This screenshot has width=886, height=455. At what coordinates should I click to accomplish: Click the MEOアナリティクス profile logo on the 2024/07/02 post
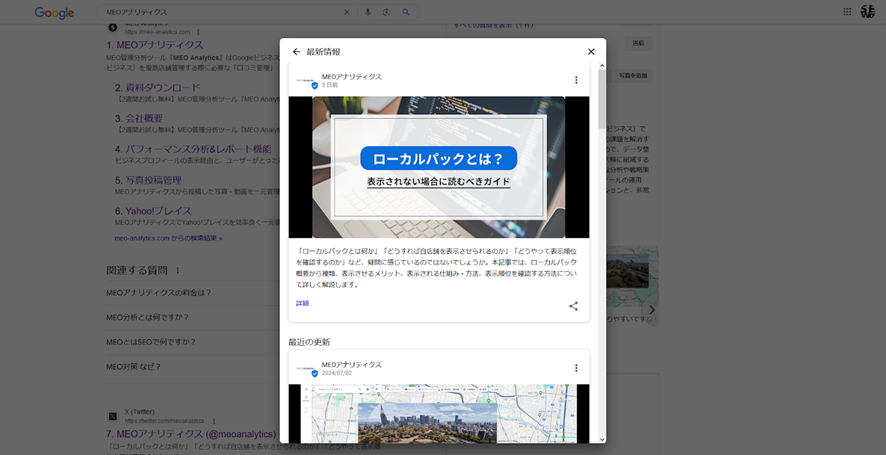[307, 369]
